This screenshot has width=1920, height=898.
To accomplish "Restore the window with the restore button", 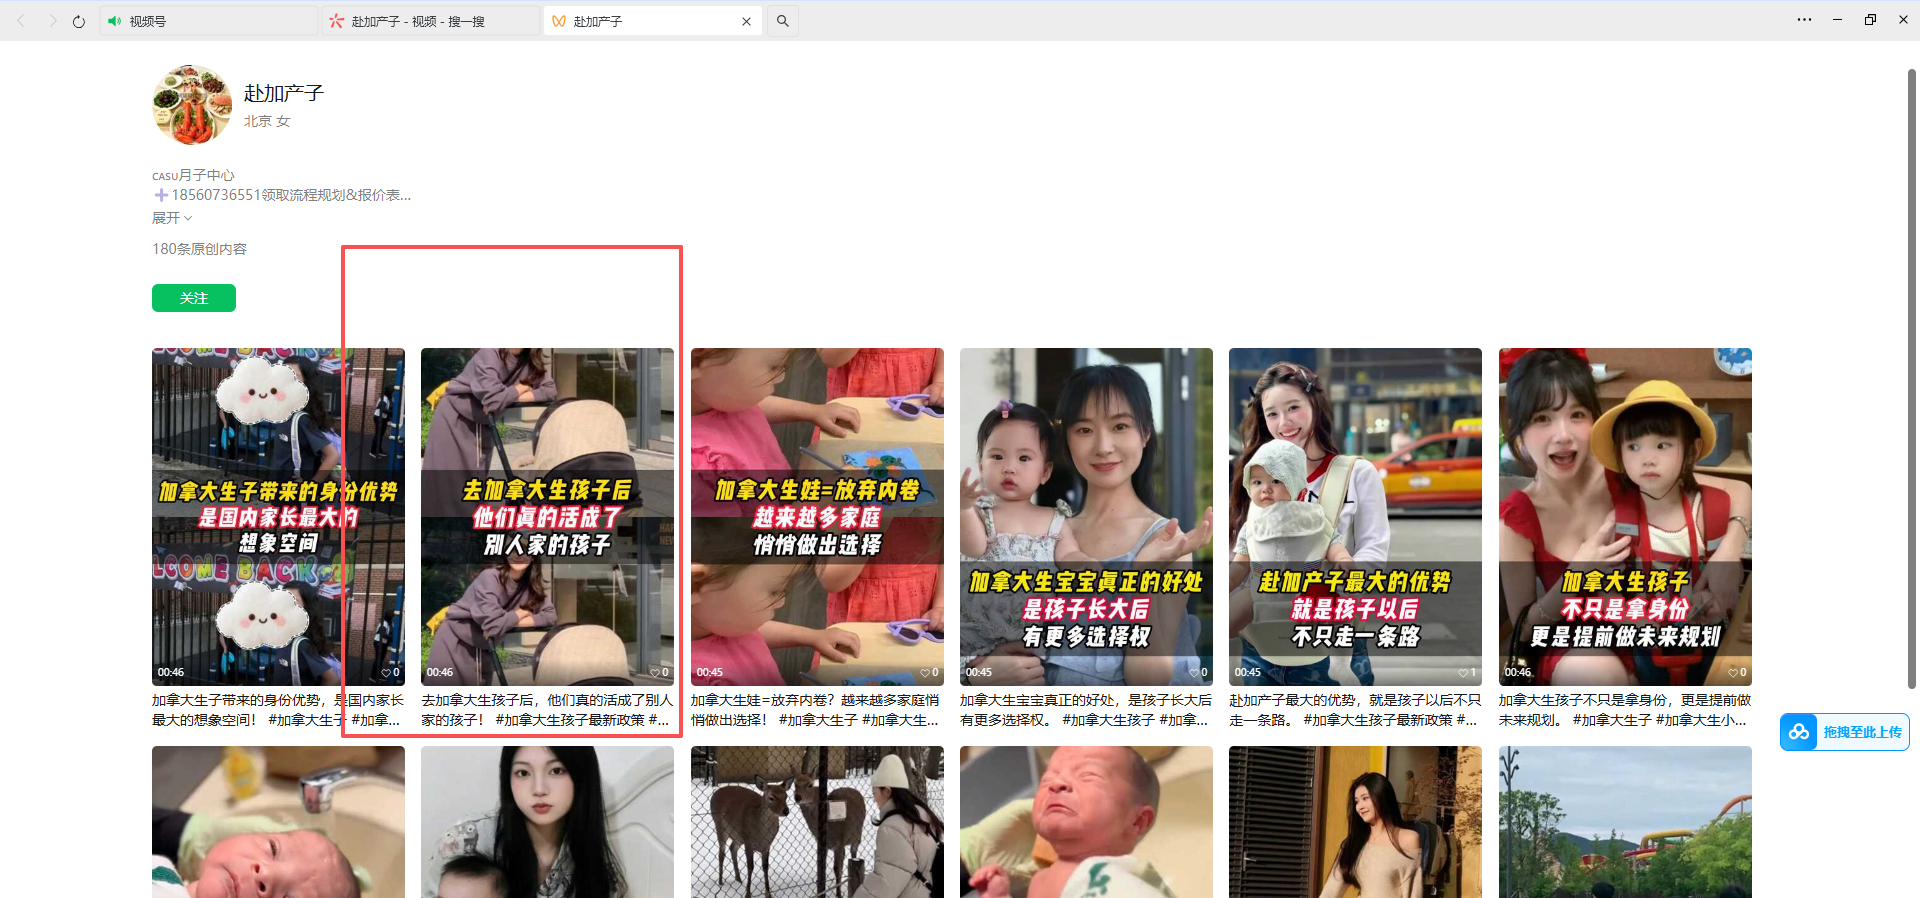I will [x=1870, y=20].
